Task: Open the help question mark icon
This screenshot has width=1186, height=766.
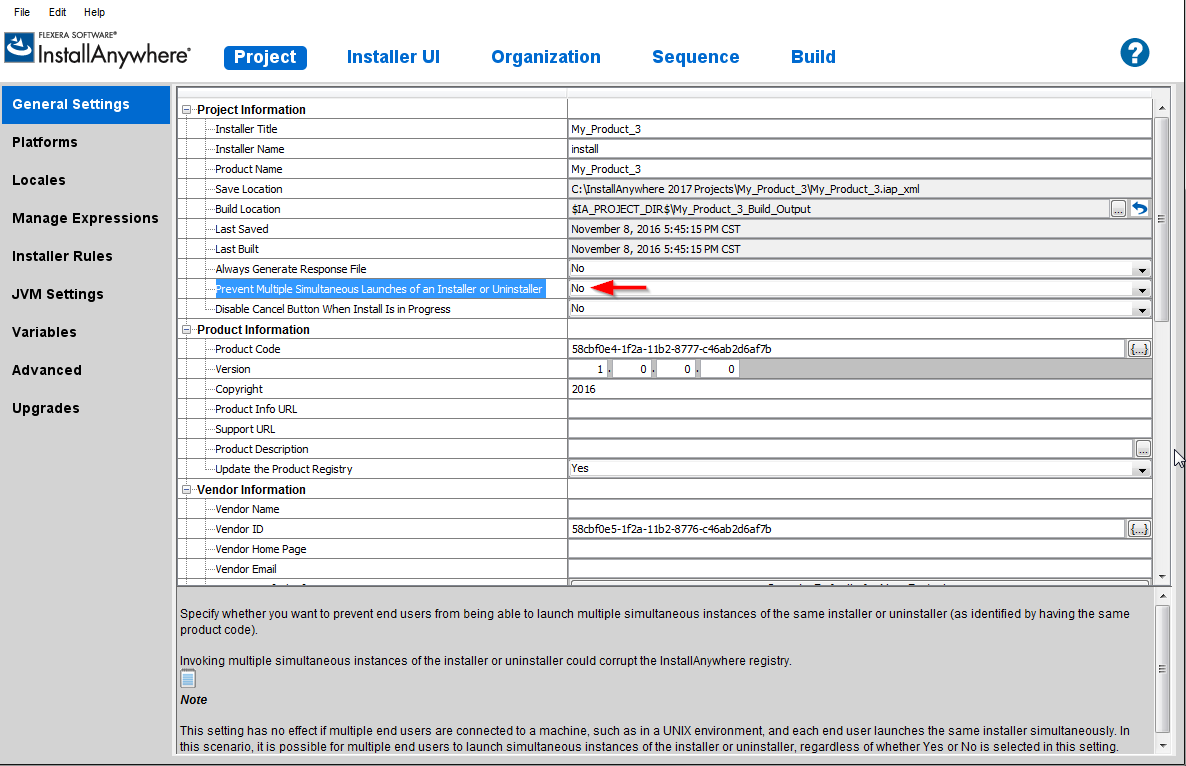Action: tap(1134, 53)
